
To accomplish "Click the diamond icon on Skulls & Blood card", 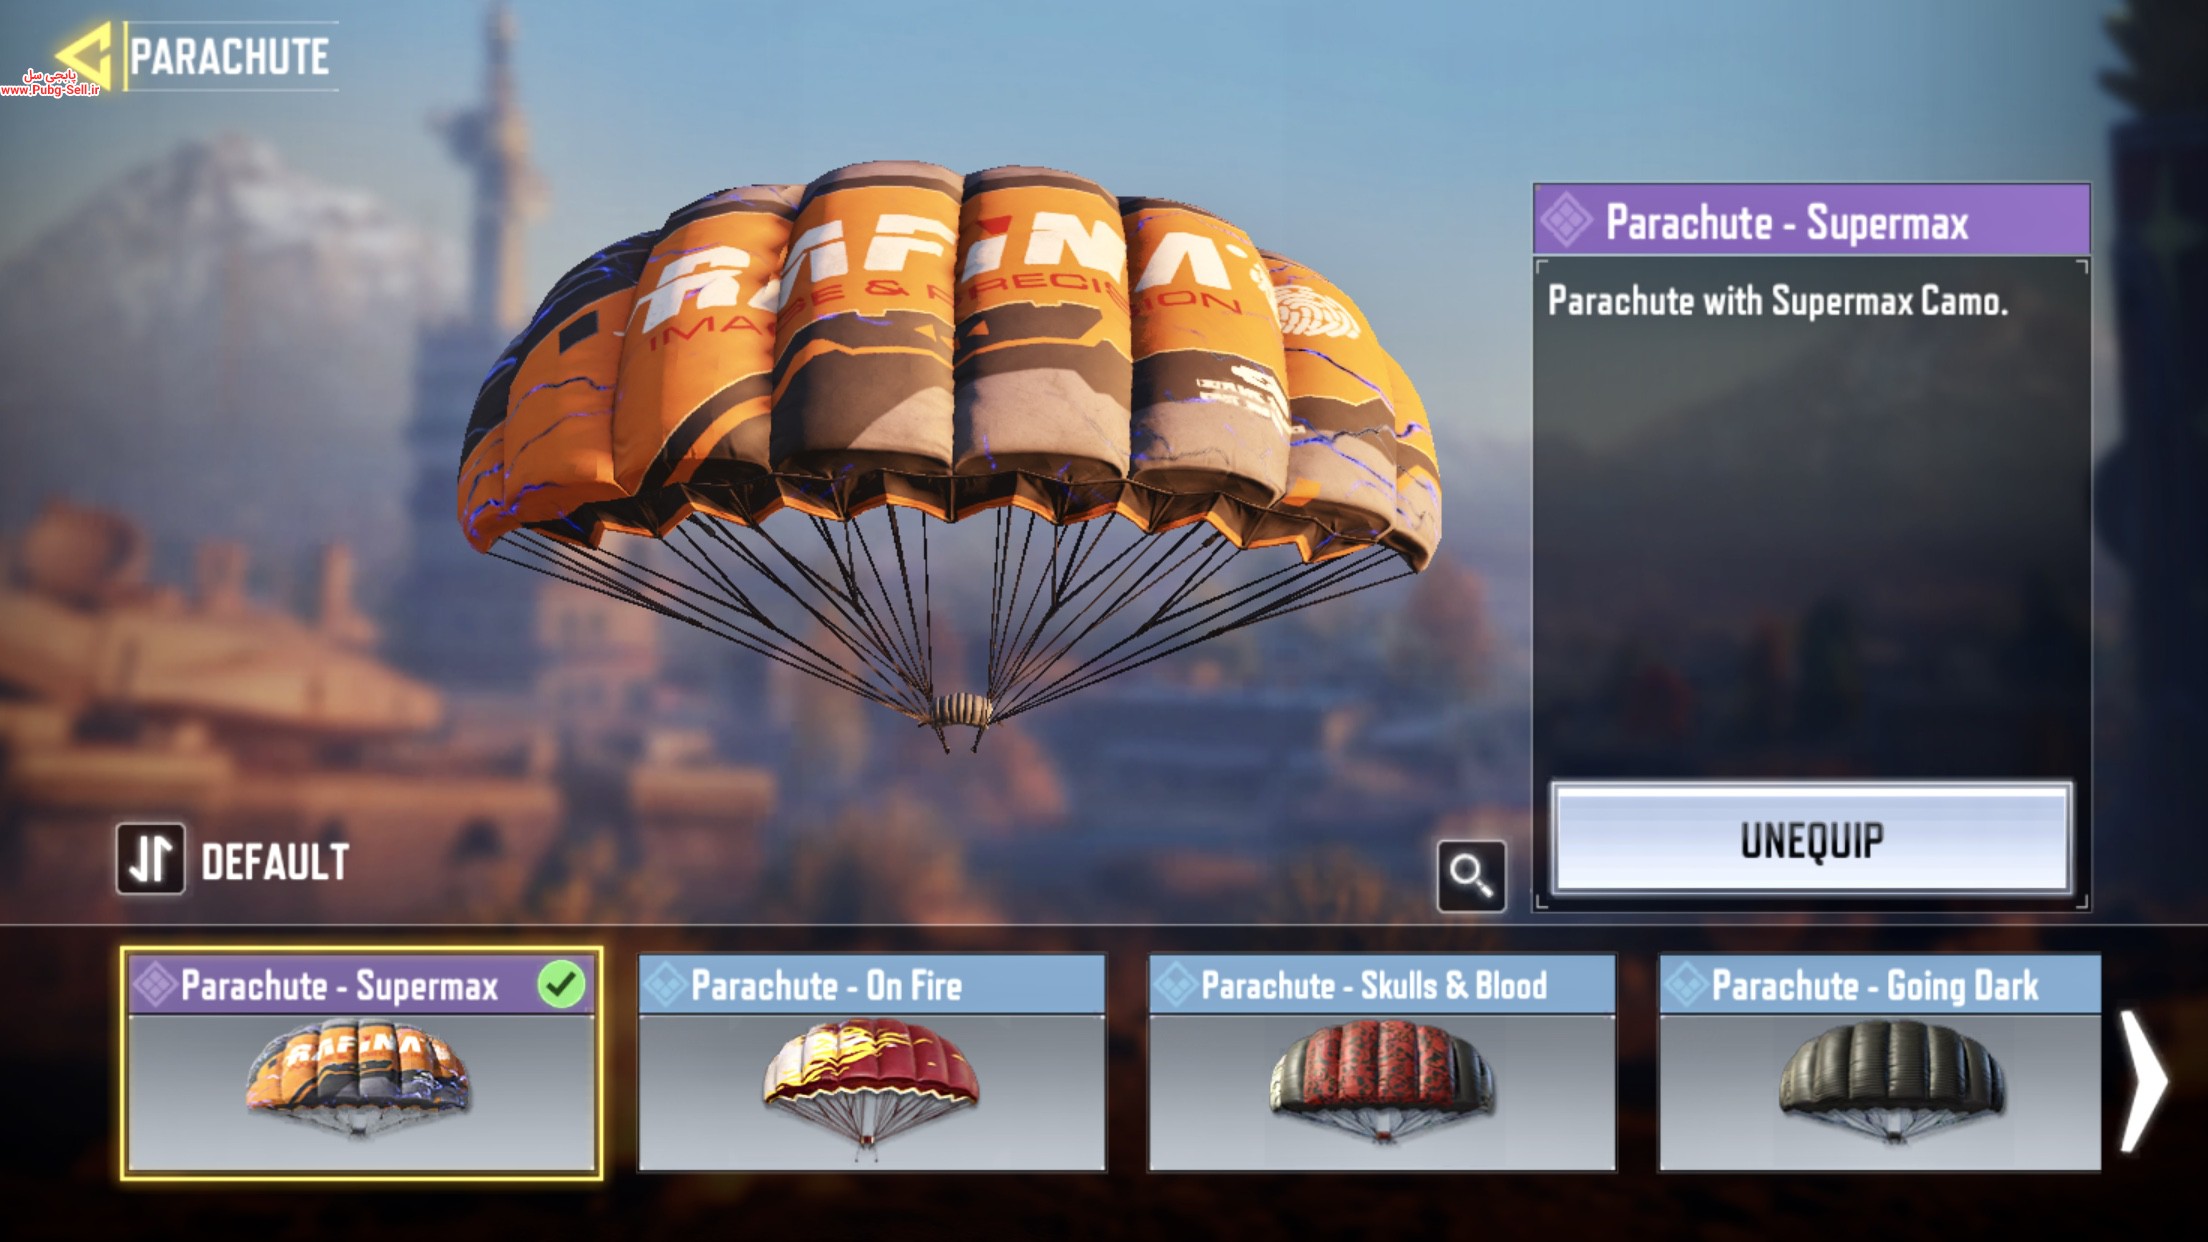I will pos(1176,985).
